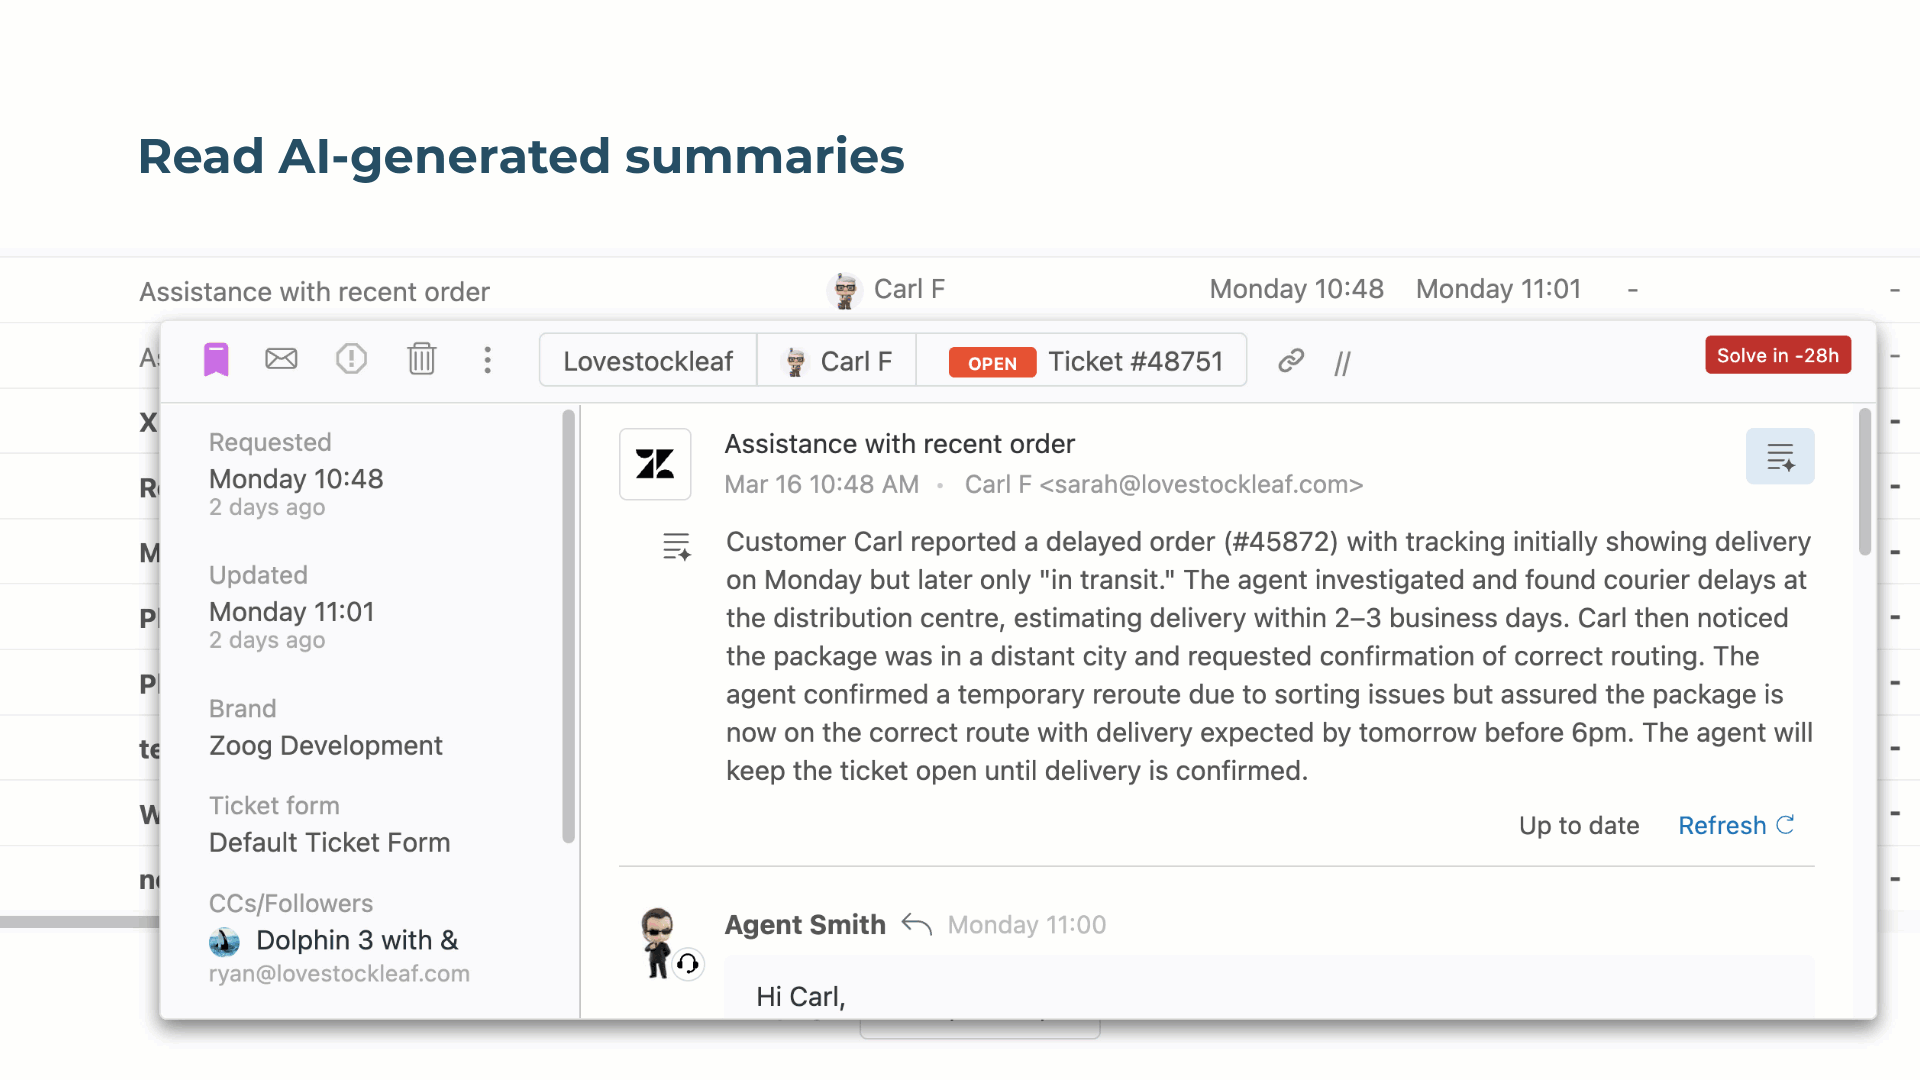Open the Lovestockleaf organization tab
Viewport: 1920px width, 1080px height.
(648, 361)
